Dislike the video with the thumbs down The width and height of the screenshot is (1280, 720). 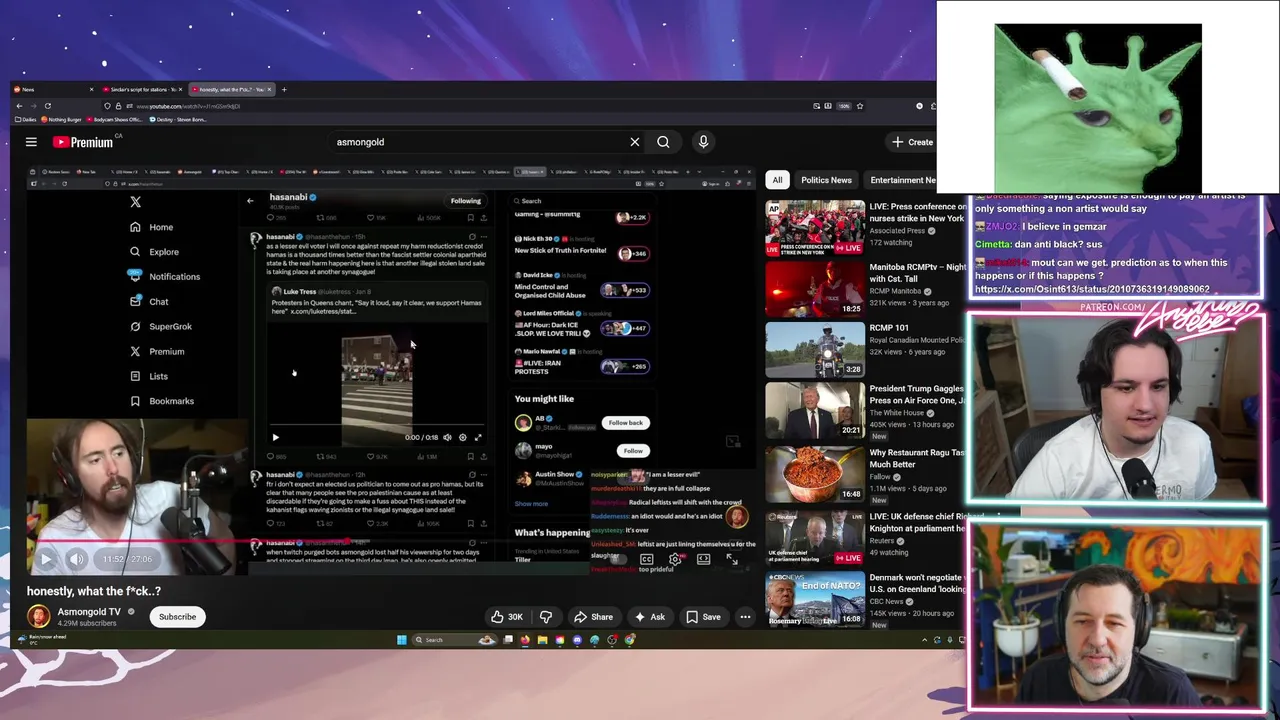click(546, 617)
